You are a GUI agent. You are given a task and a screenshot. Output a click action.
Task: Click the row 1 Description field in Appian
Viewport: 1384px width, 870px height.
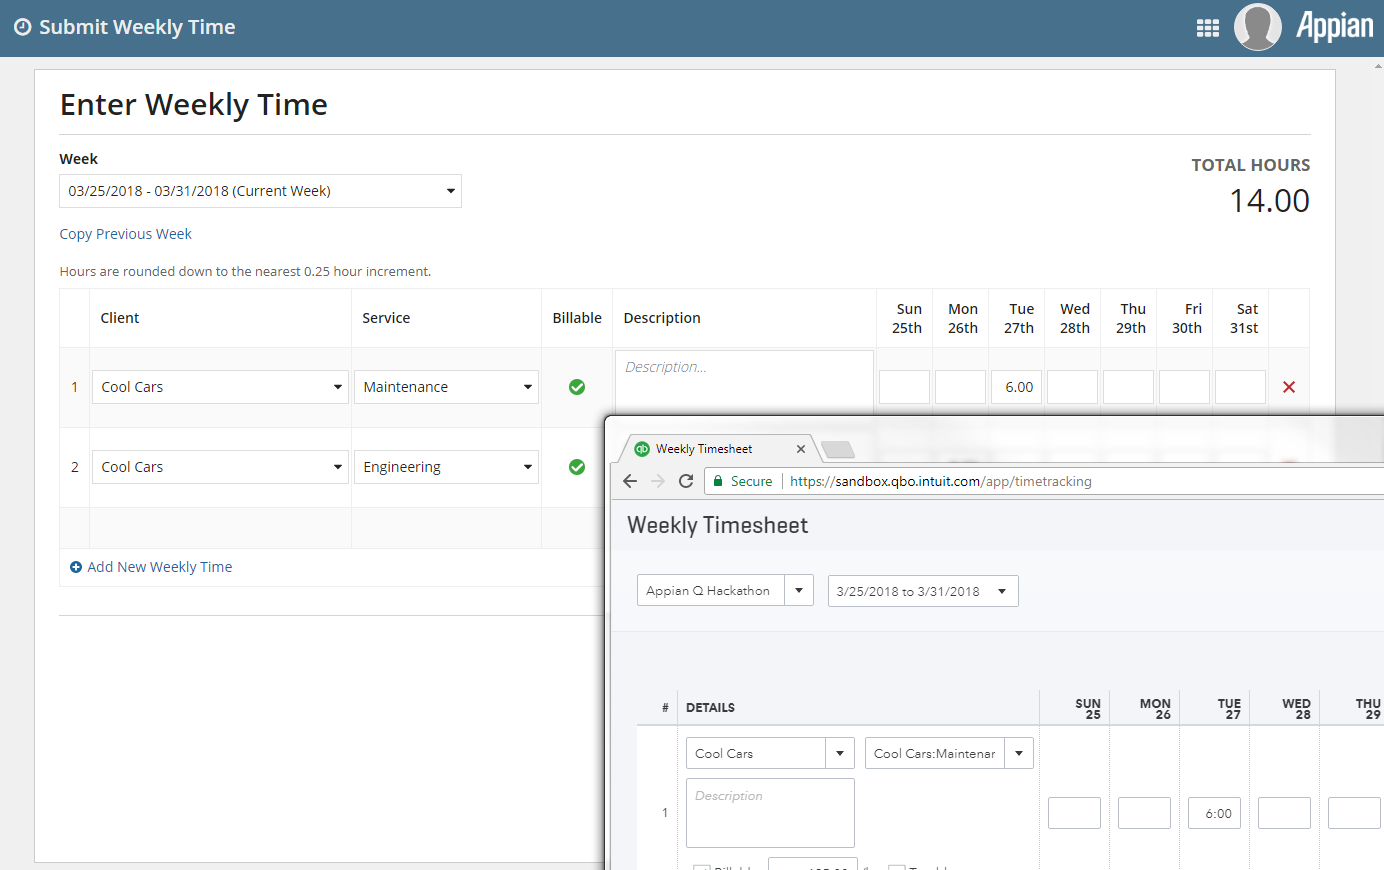tap(744, 380)
